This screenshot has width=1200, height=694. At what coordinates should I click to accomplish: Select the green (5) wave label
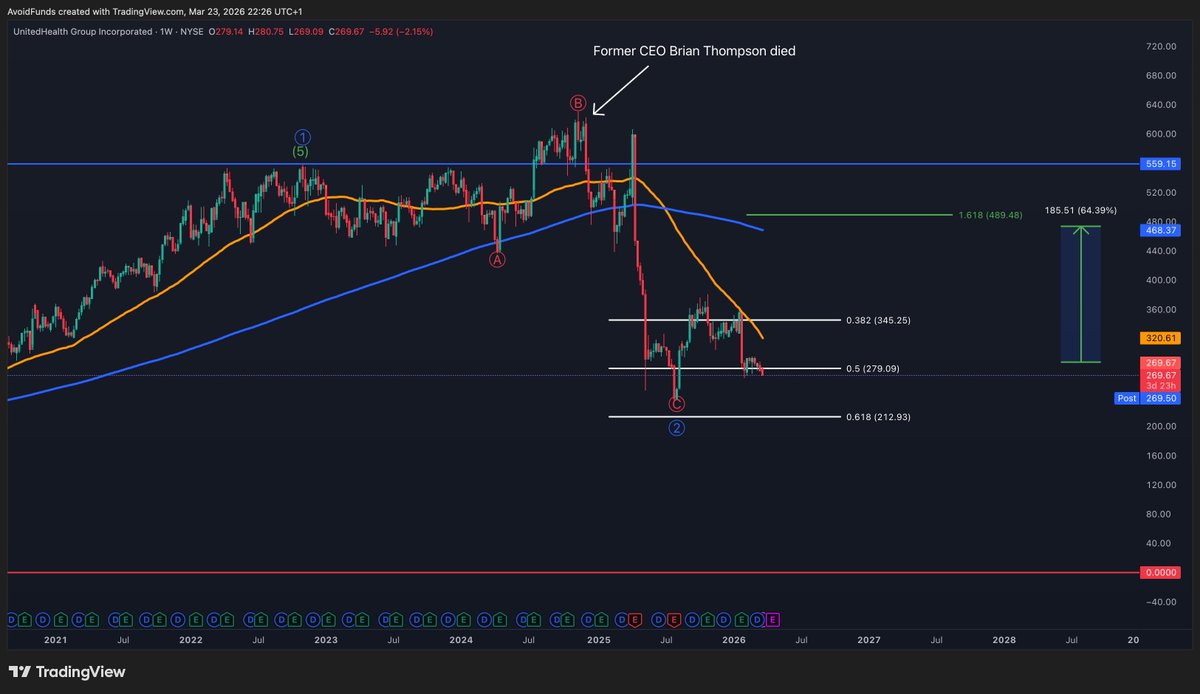pos(300,152)
